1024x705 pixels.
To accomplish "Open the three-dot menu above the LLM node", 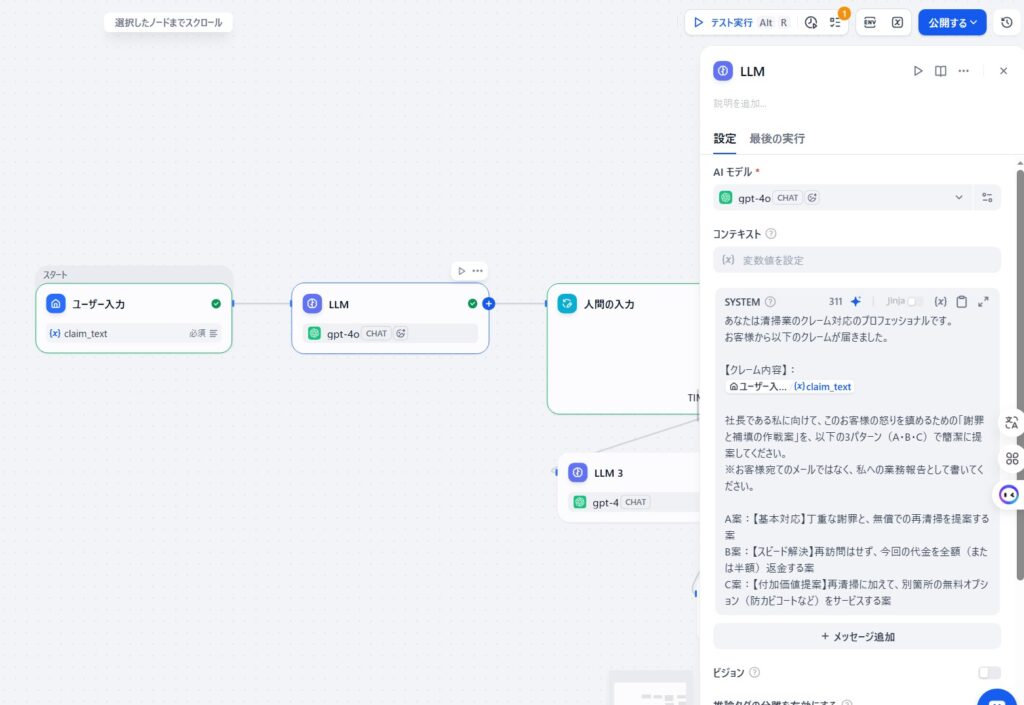I will tap(477, 271).
